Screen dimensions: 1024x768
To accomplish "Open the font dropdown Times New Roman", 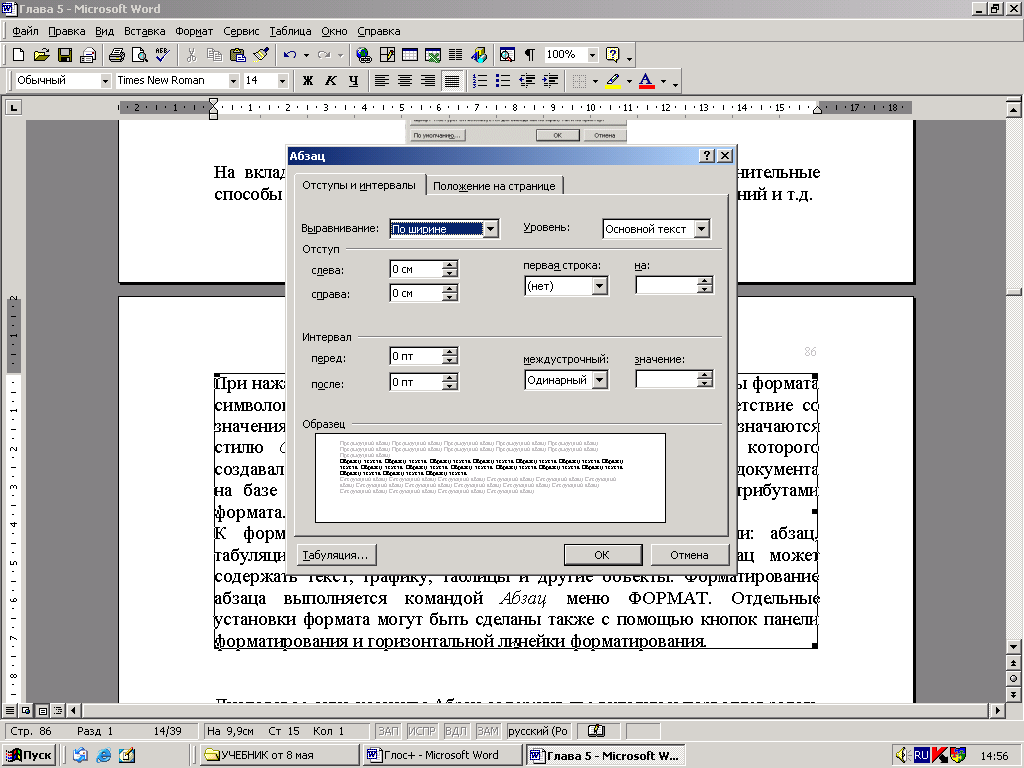I will (x=233, y=80).
